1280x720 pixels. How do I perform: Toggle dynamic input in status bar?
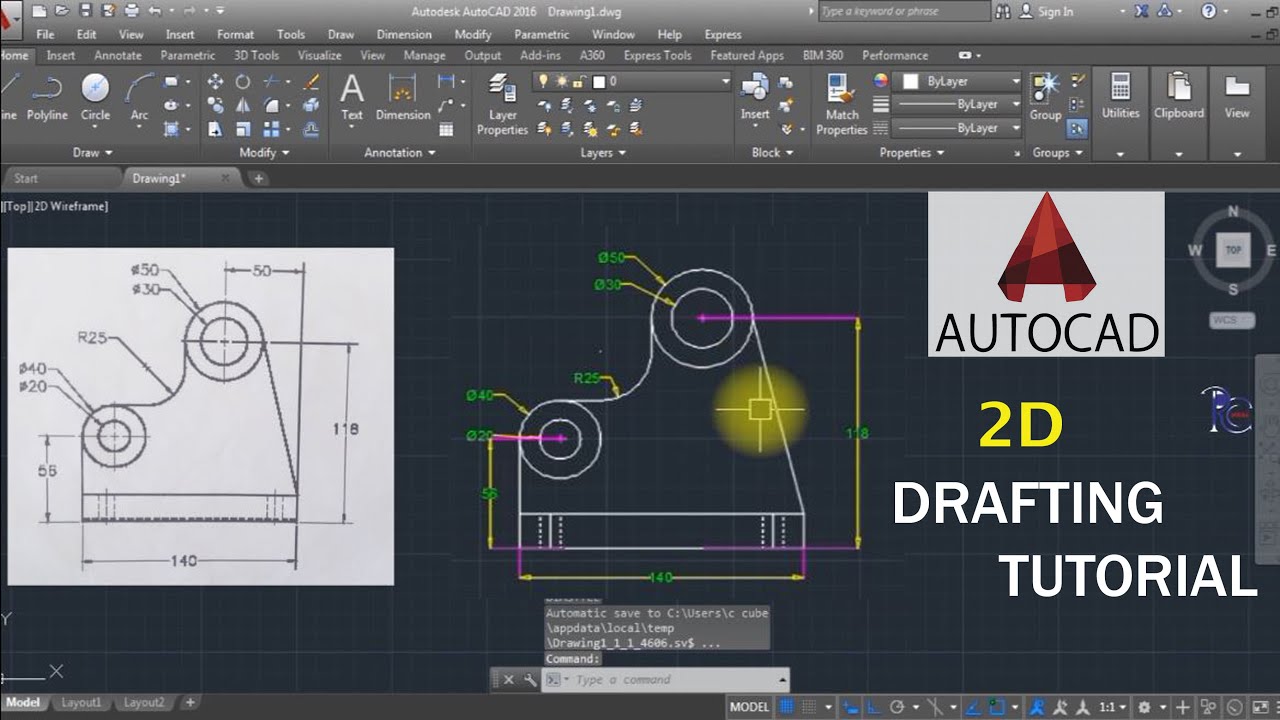[x=849, y=706]
